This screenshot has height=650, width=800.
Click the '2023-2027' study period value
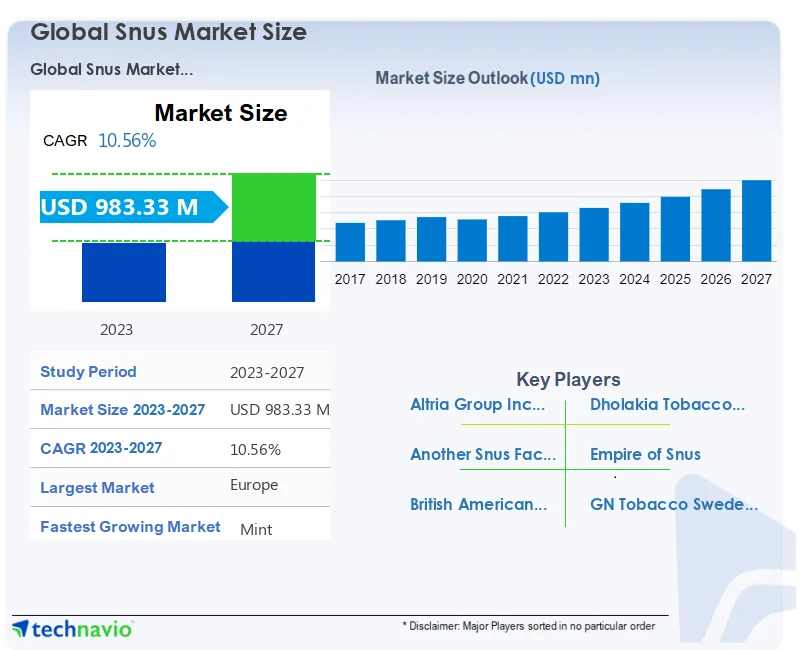click(x=267, y=373)
